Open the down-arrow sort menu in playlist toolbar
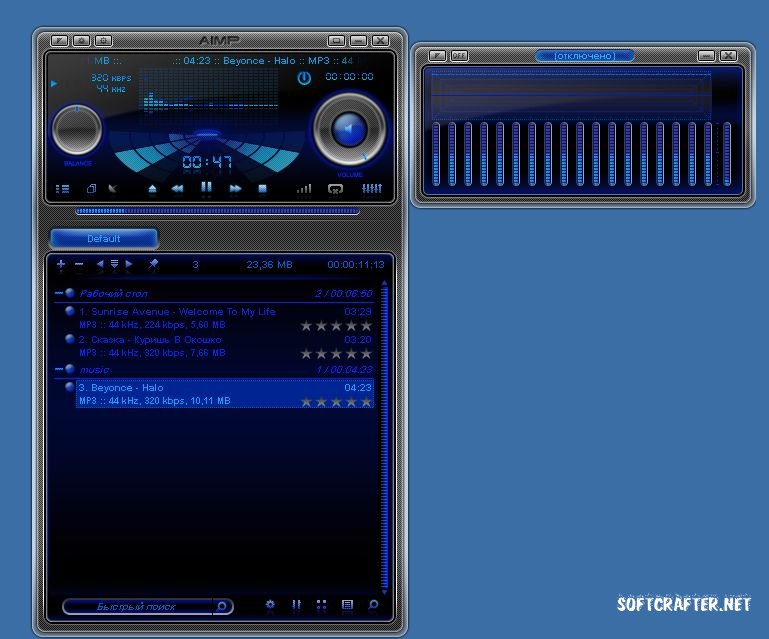Viewport: 769px width, 639px height. point(114,265)
